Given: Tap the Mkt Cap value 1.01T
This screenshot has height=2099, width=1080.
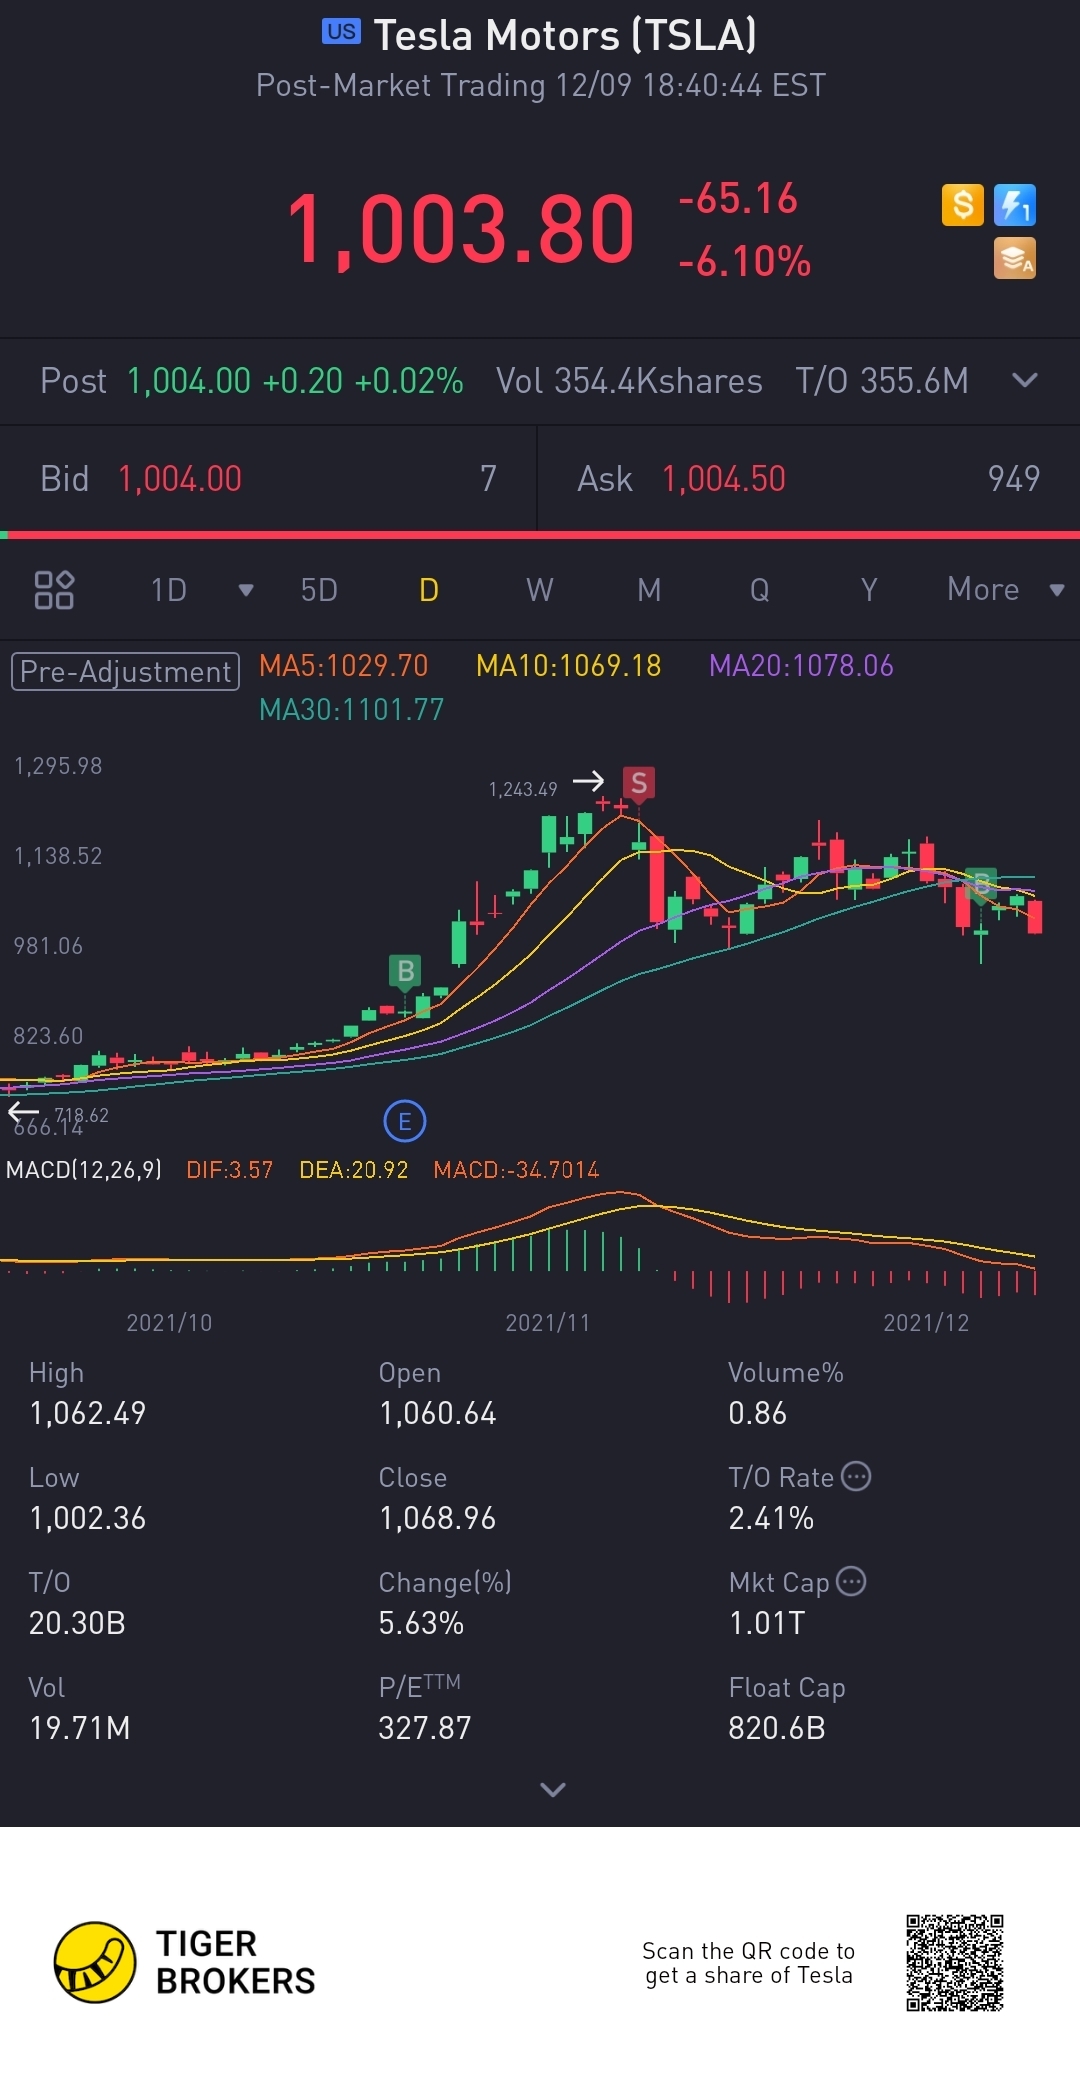Looking at the screenshot, I should [766, 1623].
